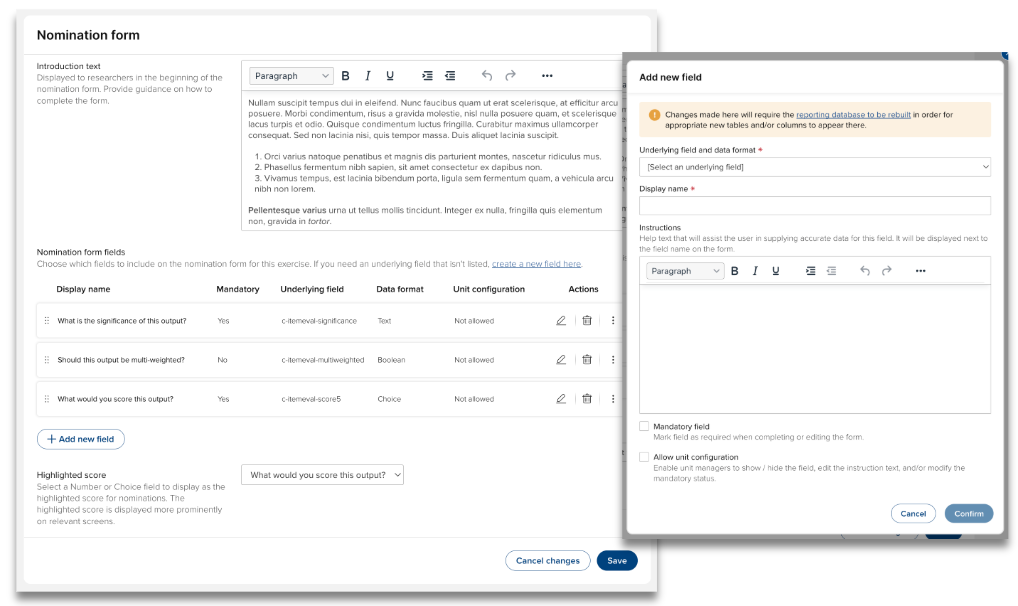Click the Add new field button
Screen dimensions: 1018x606
tap(81, 439)
